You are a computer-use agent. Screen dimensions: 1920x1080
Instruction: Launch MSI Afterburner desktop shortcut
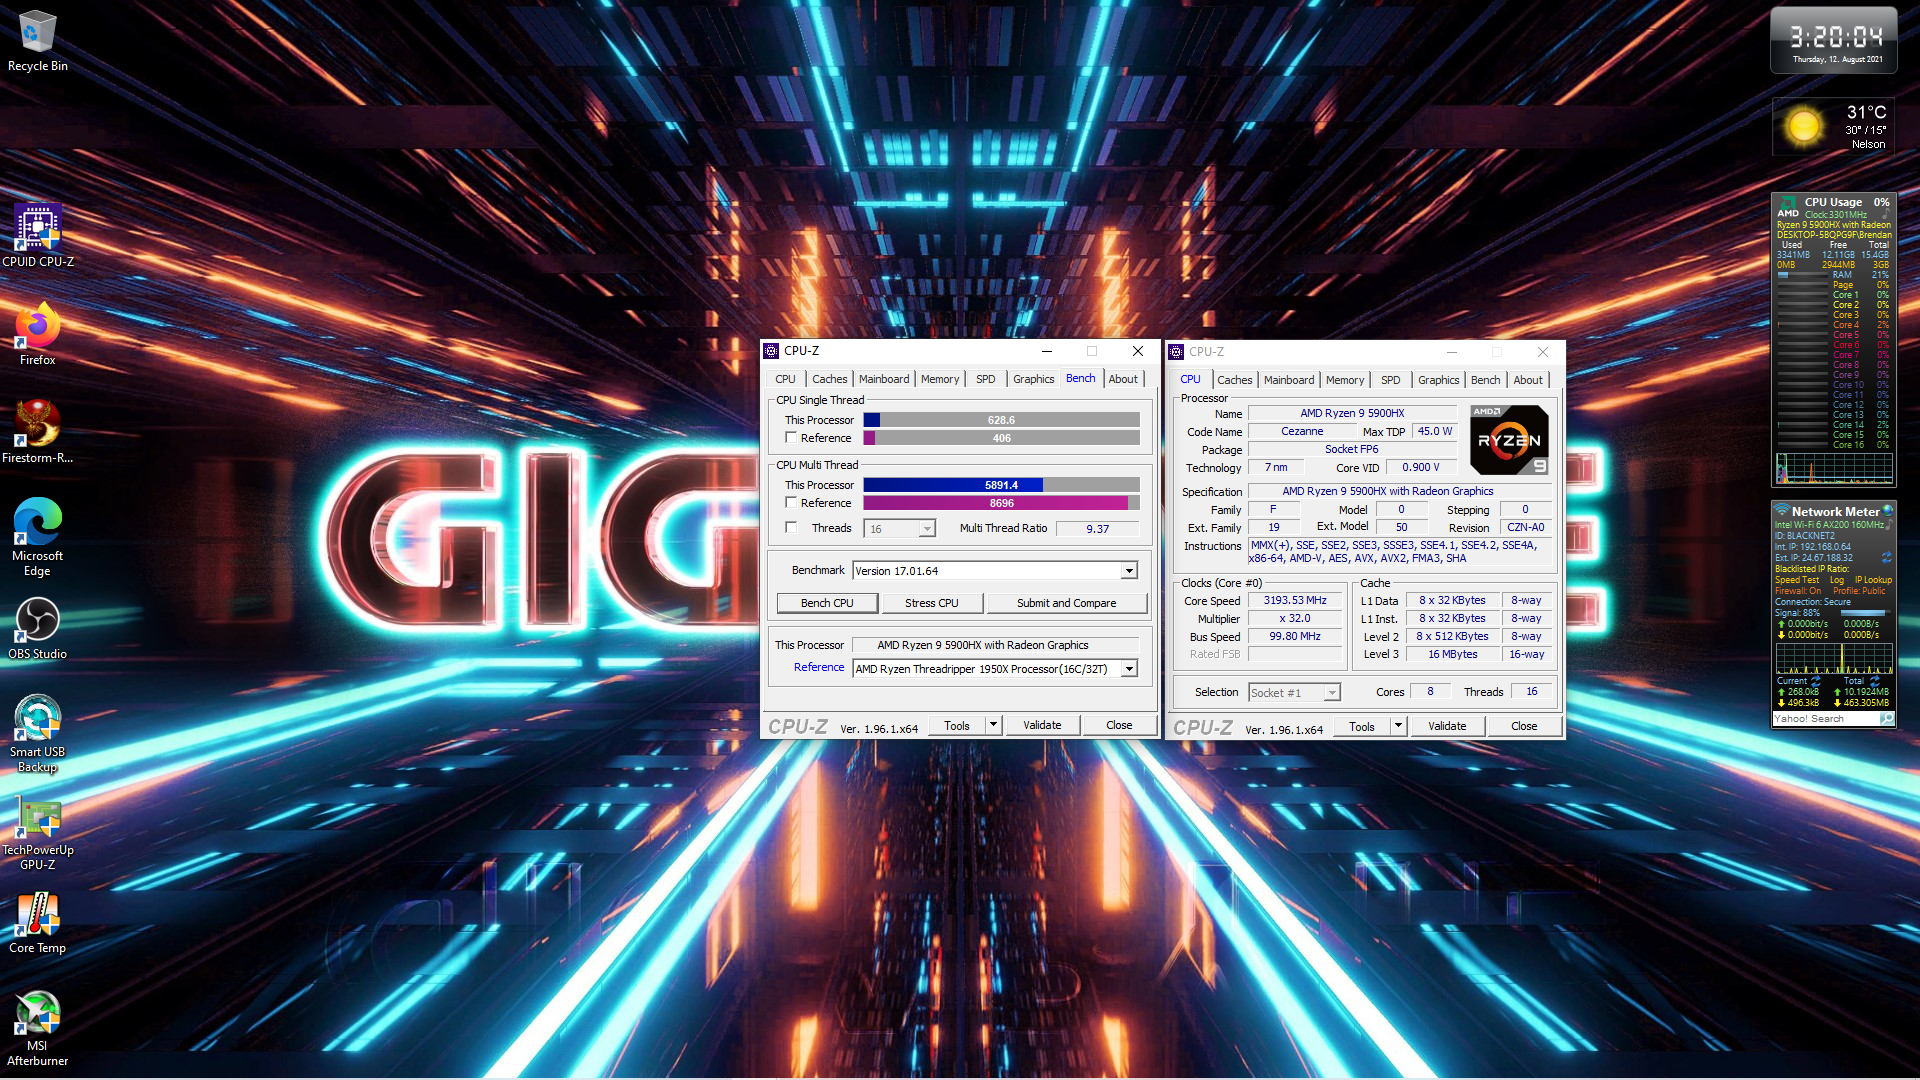tap(37, 1027)
